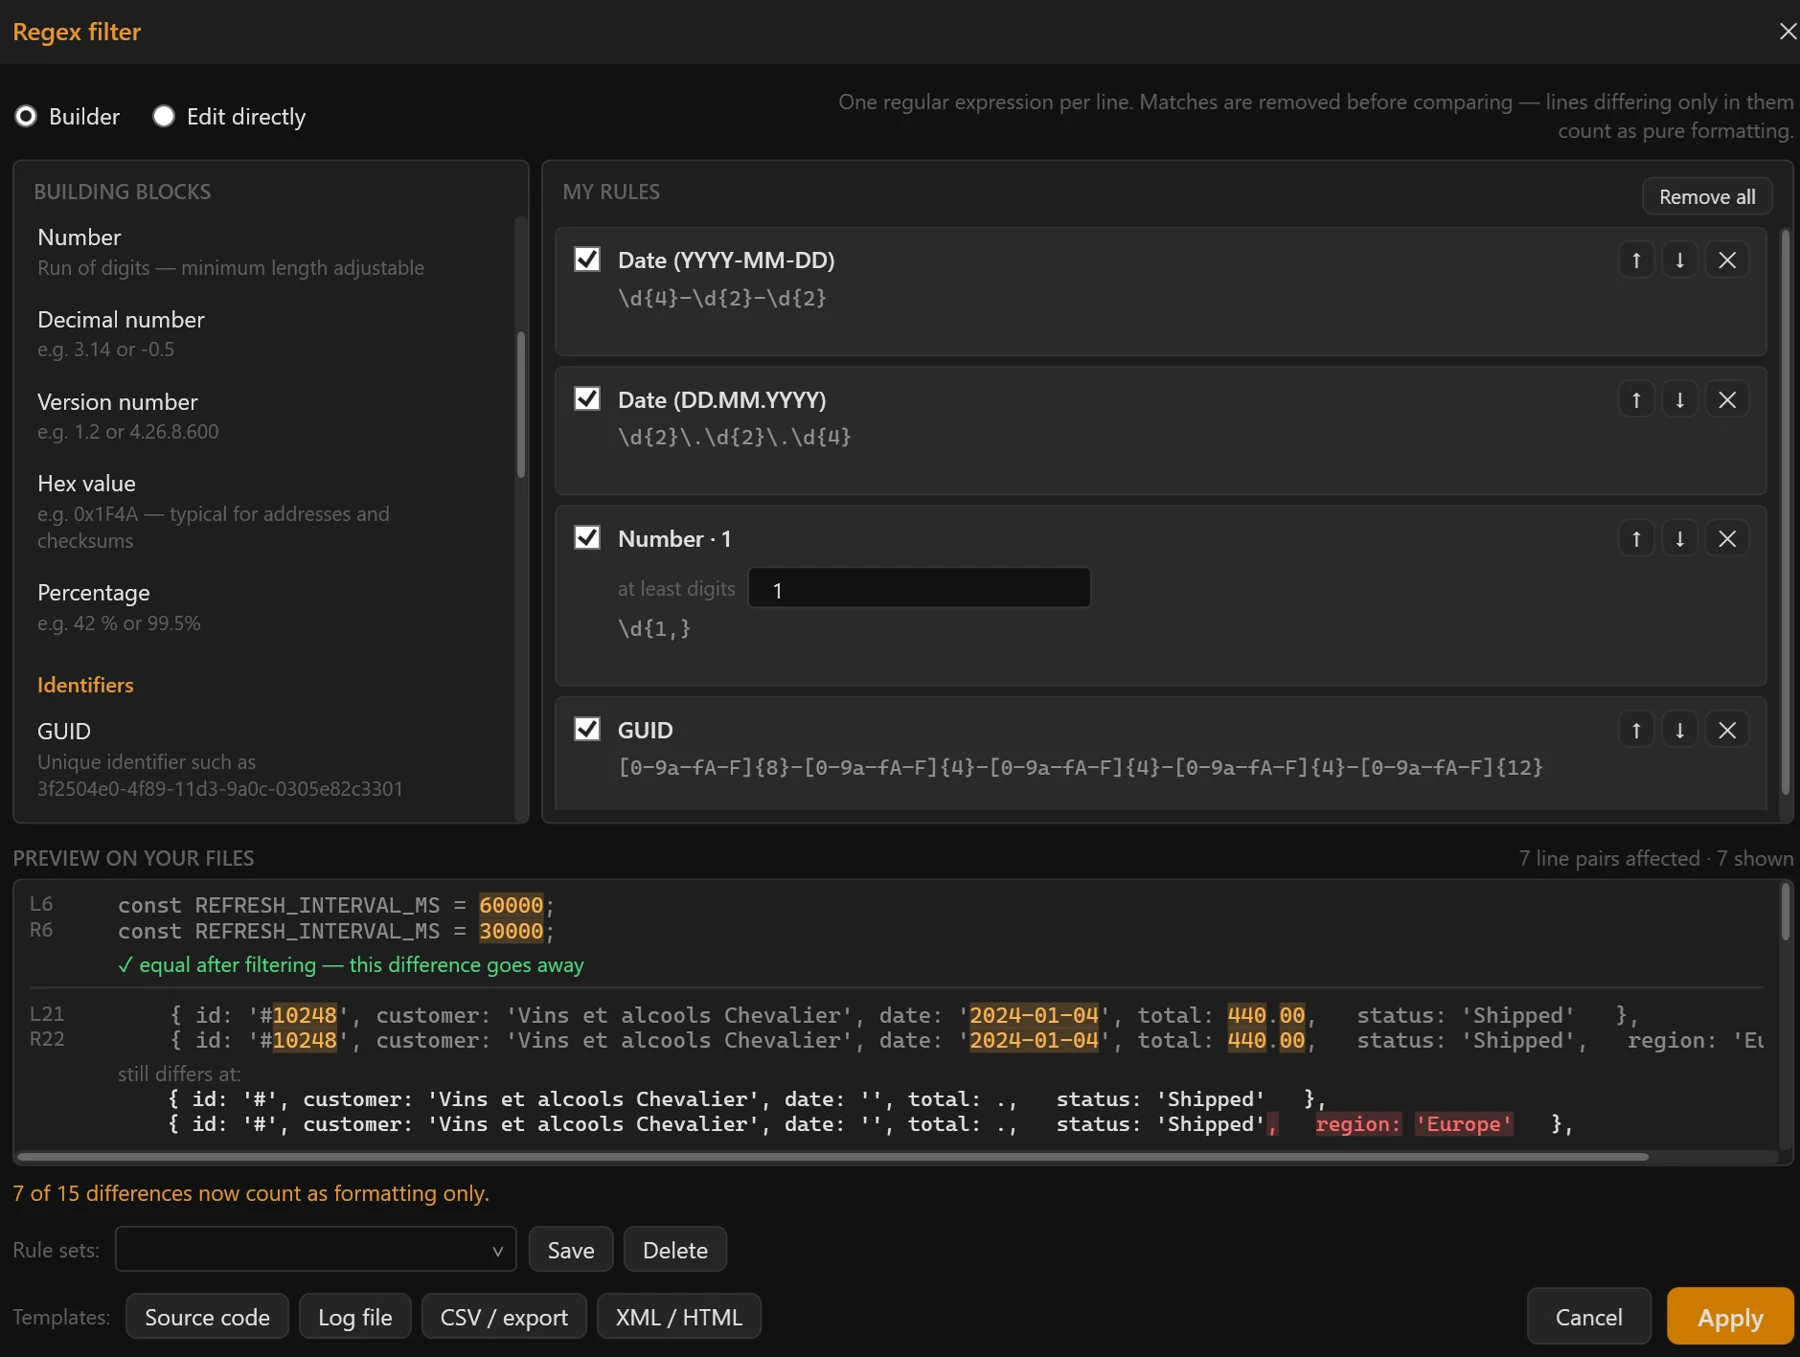Viewport: 1800px width, 1357px height.
Task: Save the current rule set
Action: (x=571, y=1250)
